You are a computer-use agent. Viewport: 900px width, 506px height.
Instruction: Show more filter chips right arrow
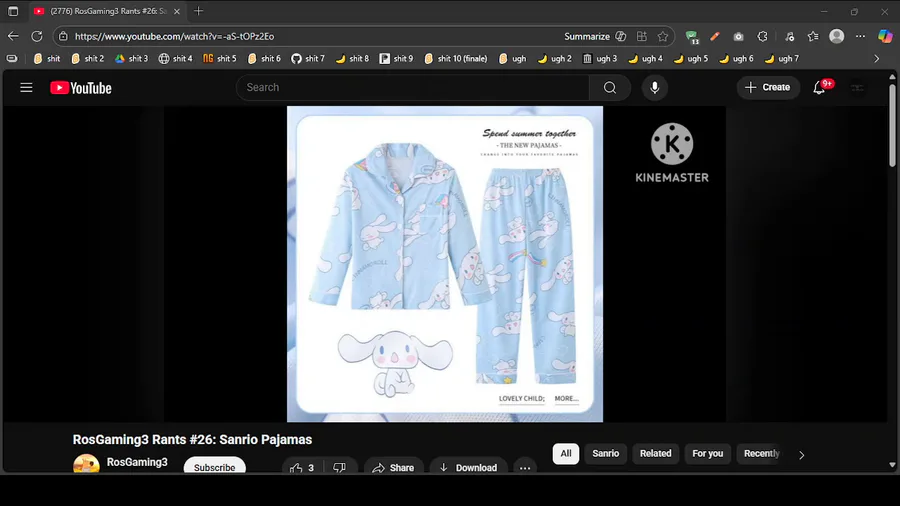(801, 455)
